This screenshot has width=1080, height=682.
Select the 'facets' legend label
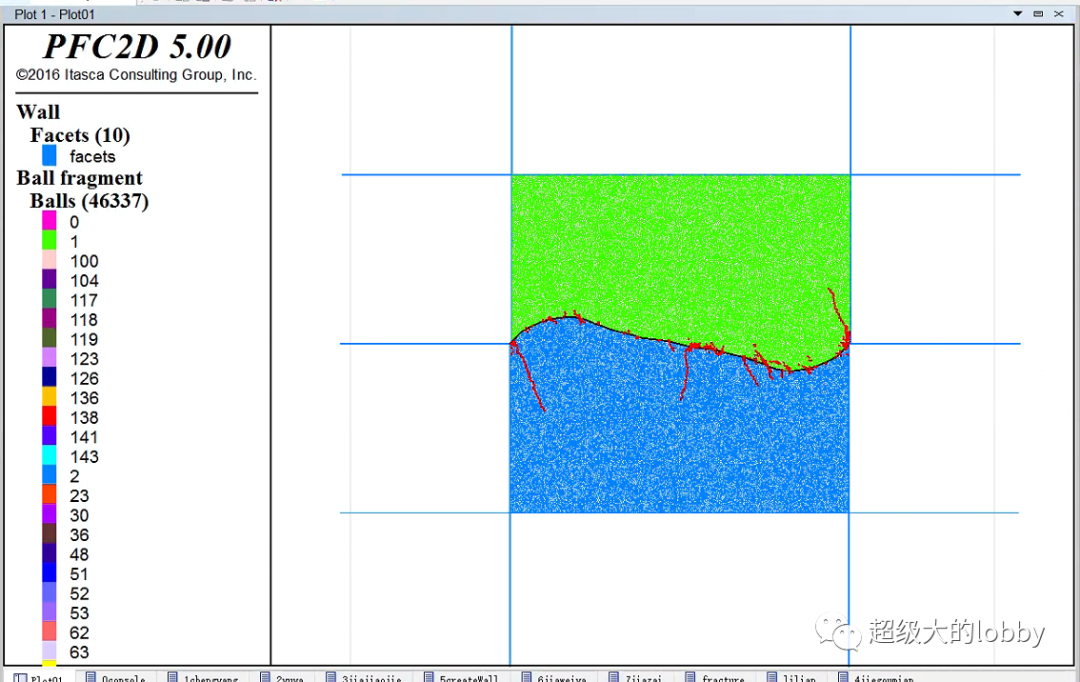(x=92, y=157)
